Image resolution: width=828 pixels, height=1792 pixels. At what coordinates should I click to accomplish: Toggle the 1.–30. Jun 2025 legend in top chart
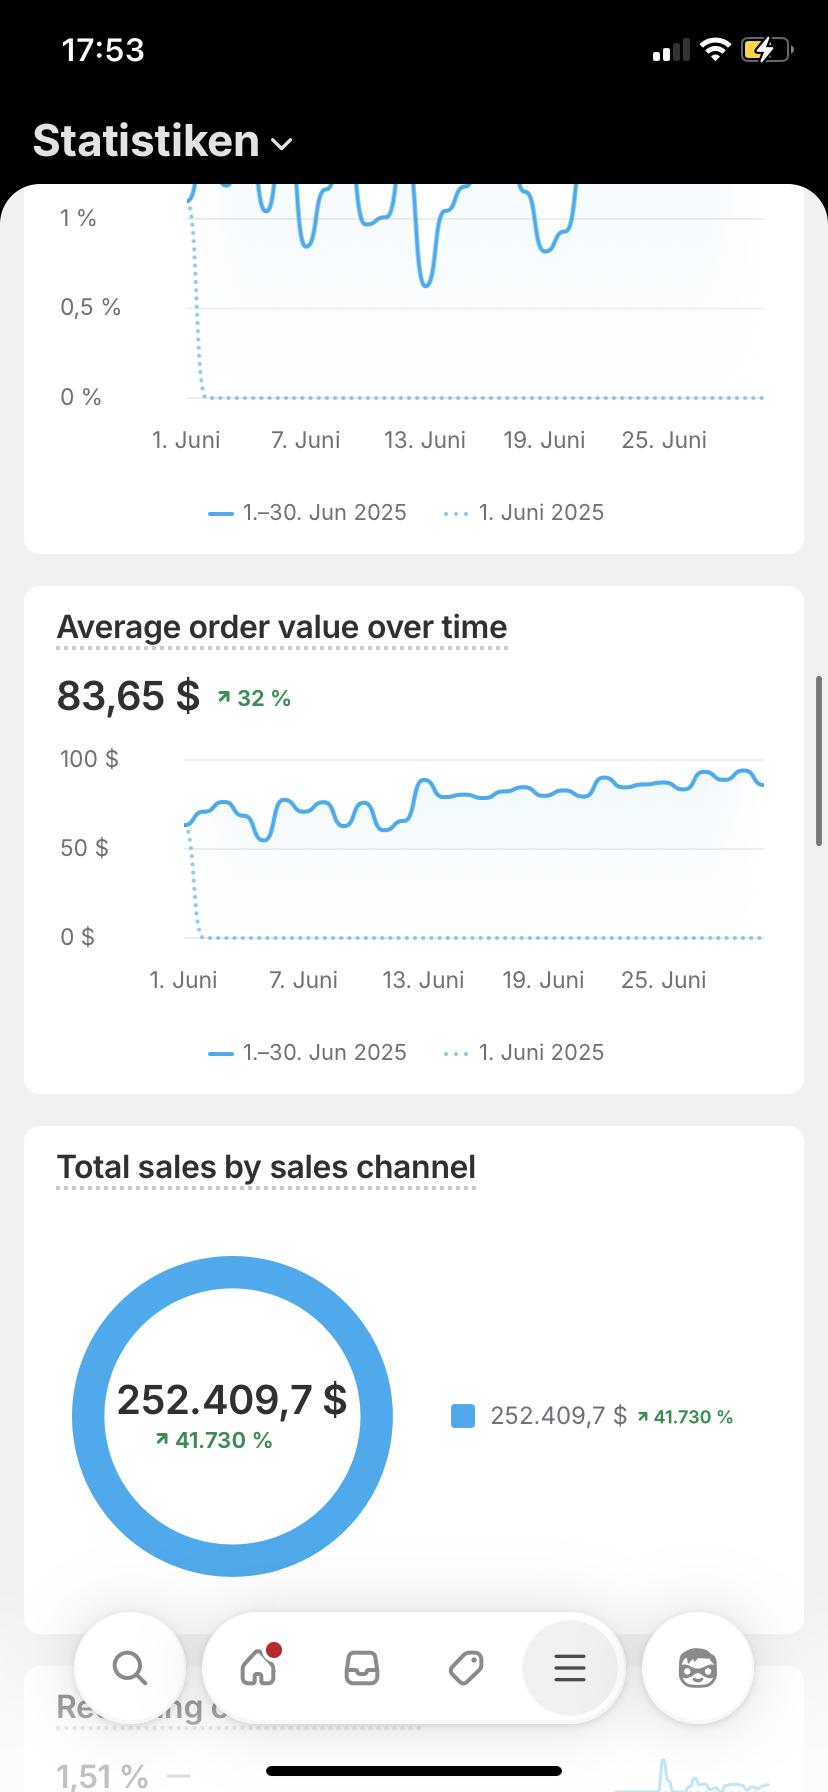[x=308, y=513]
